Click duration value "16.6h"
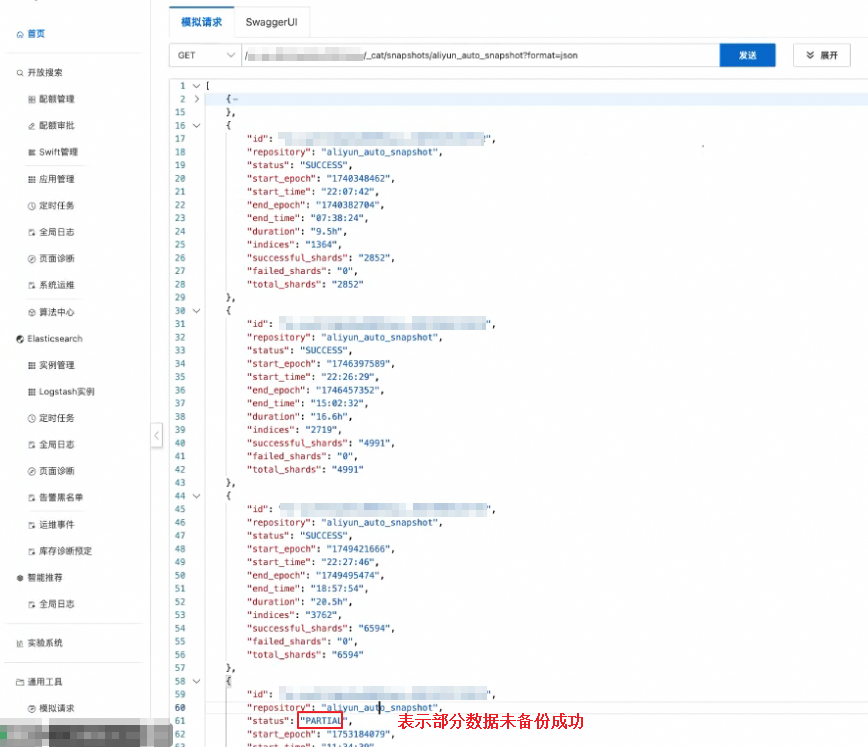Image resolution: width=868 pixels, height=747 pixels. pos(328,416)
